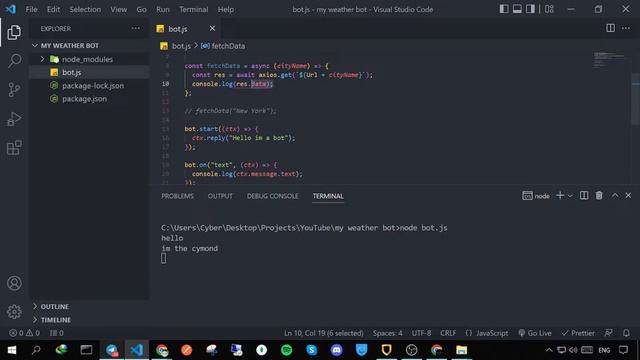Screen dimensions: 640x360
Task: Toggle panel layout icon in title bar
Action: pos(517,9)
